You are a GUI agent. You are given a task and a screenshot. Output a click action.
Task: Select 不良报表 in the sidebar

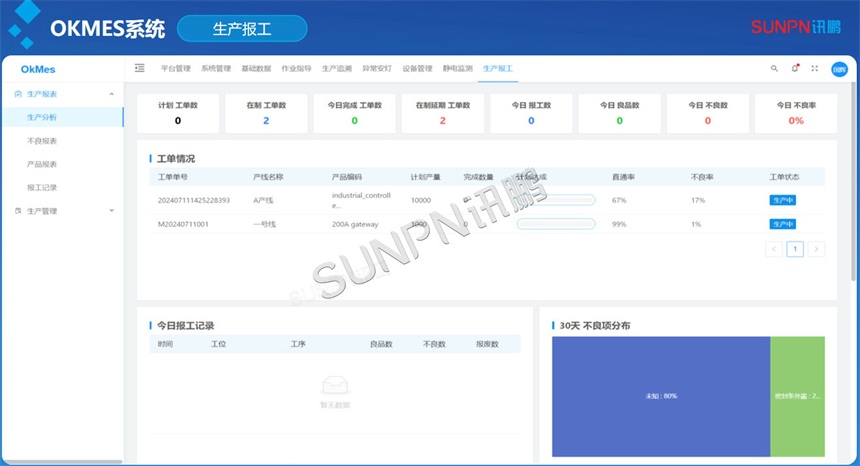pos(42,141)
